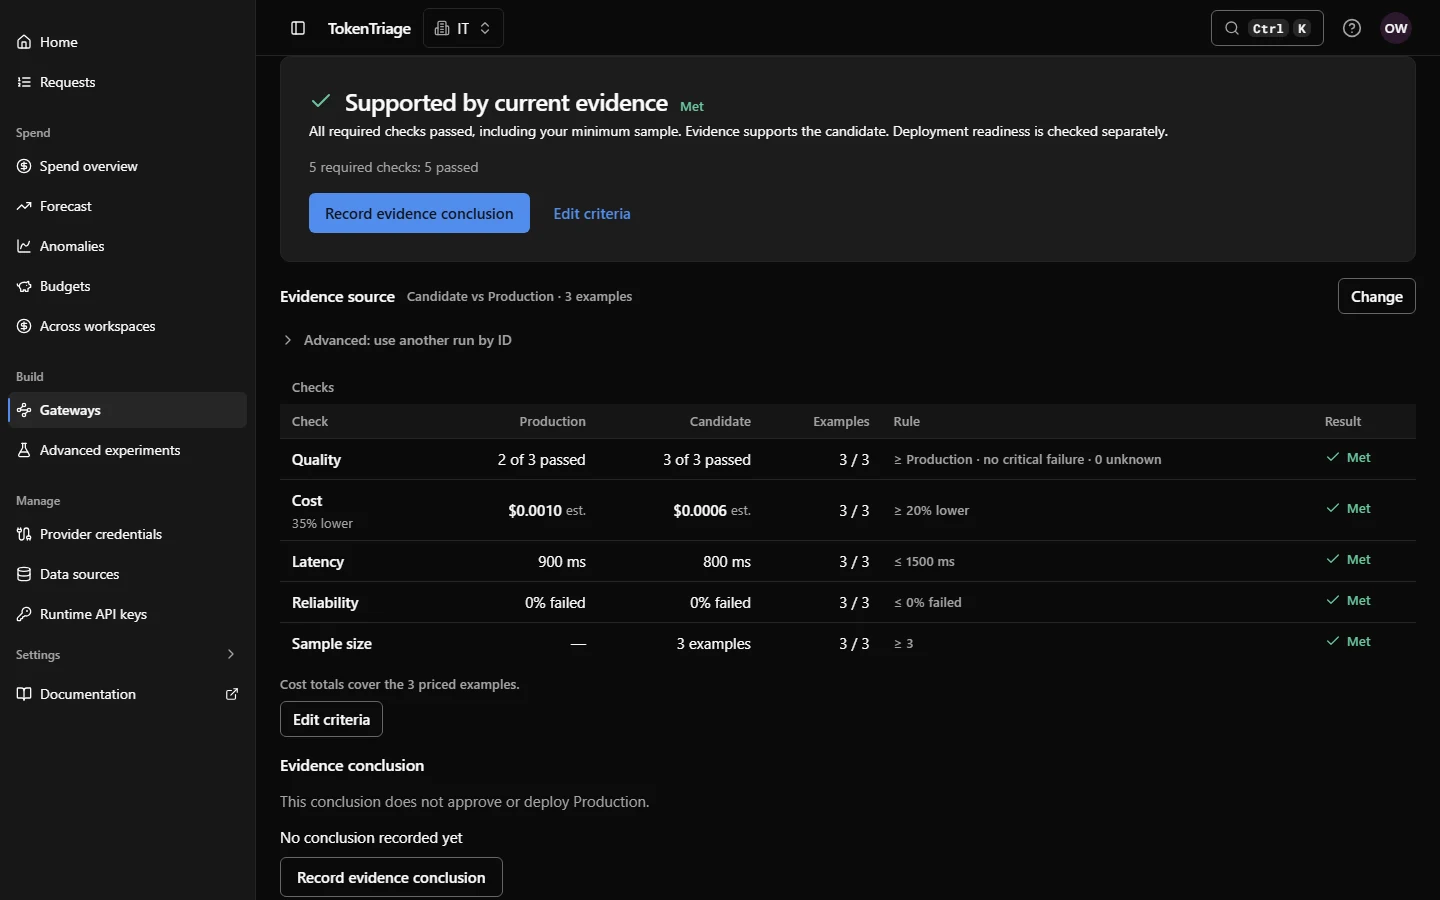Open Requests list icon
The image size is (1440, 900).
tap(24, 82)
